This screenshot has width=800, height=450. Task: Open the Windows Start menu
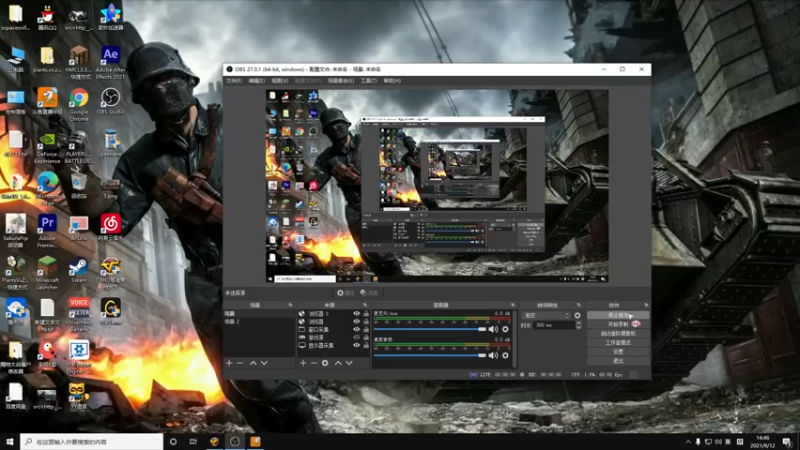coord(10,441)
